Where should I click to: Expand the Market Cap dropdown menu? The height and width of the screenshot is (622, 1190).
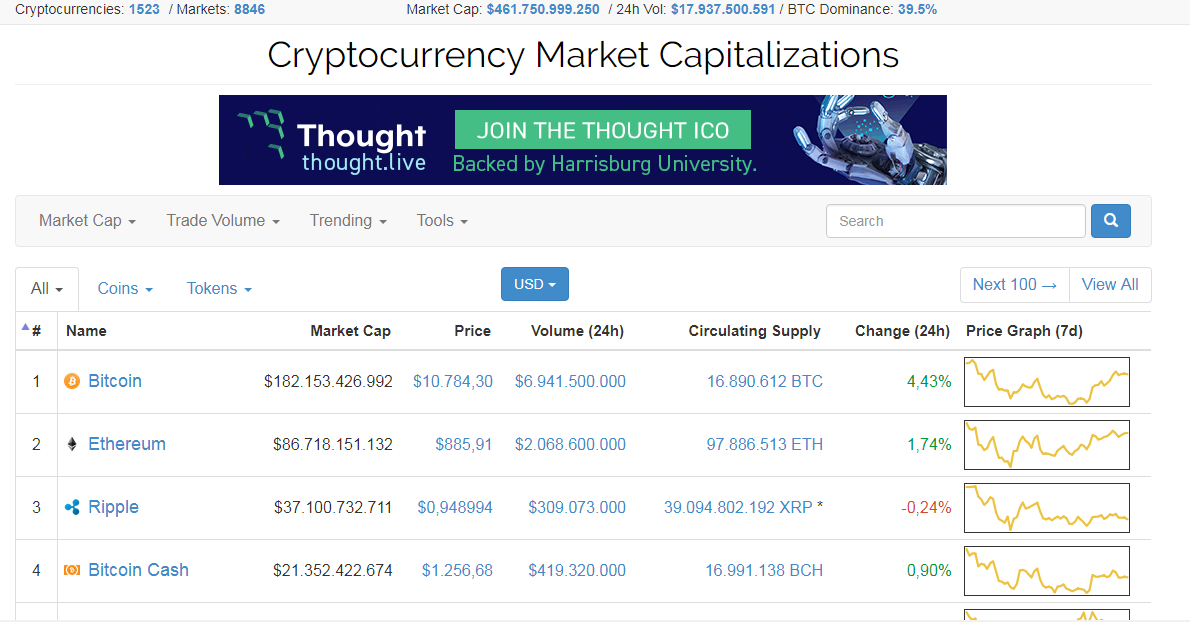pyautogui.click(x=87, y=221)
